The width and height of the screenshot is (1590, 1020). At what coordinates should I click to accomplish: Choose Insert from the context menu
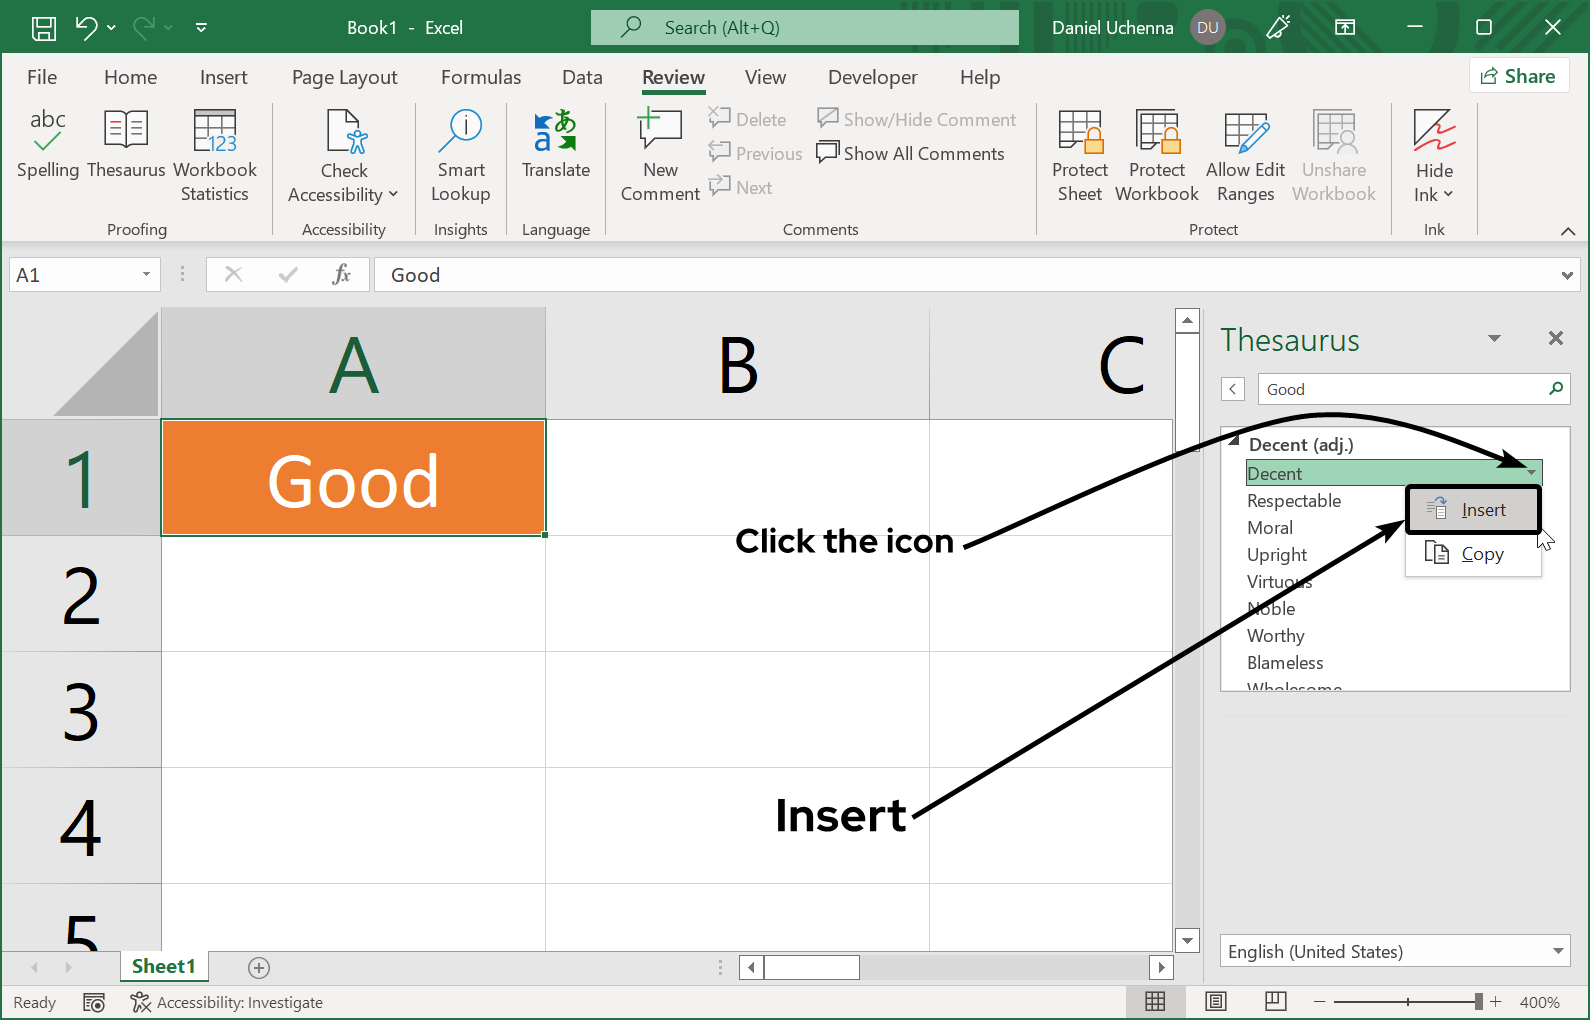click(1473, 510)
